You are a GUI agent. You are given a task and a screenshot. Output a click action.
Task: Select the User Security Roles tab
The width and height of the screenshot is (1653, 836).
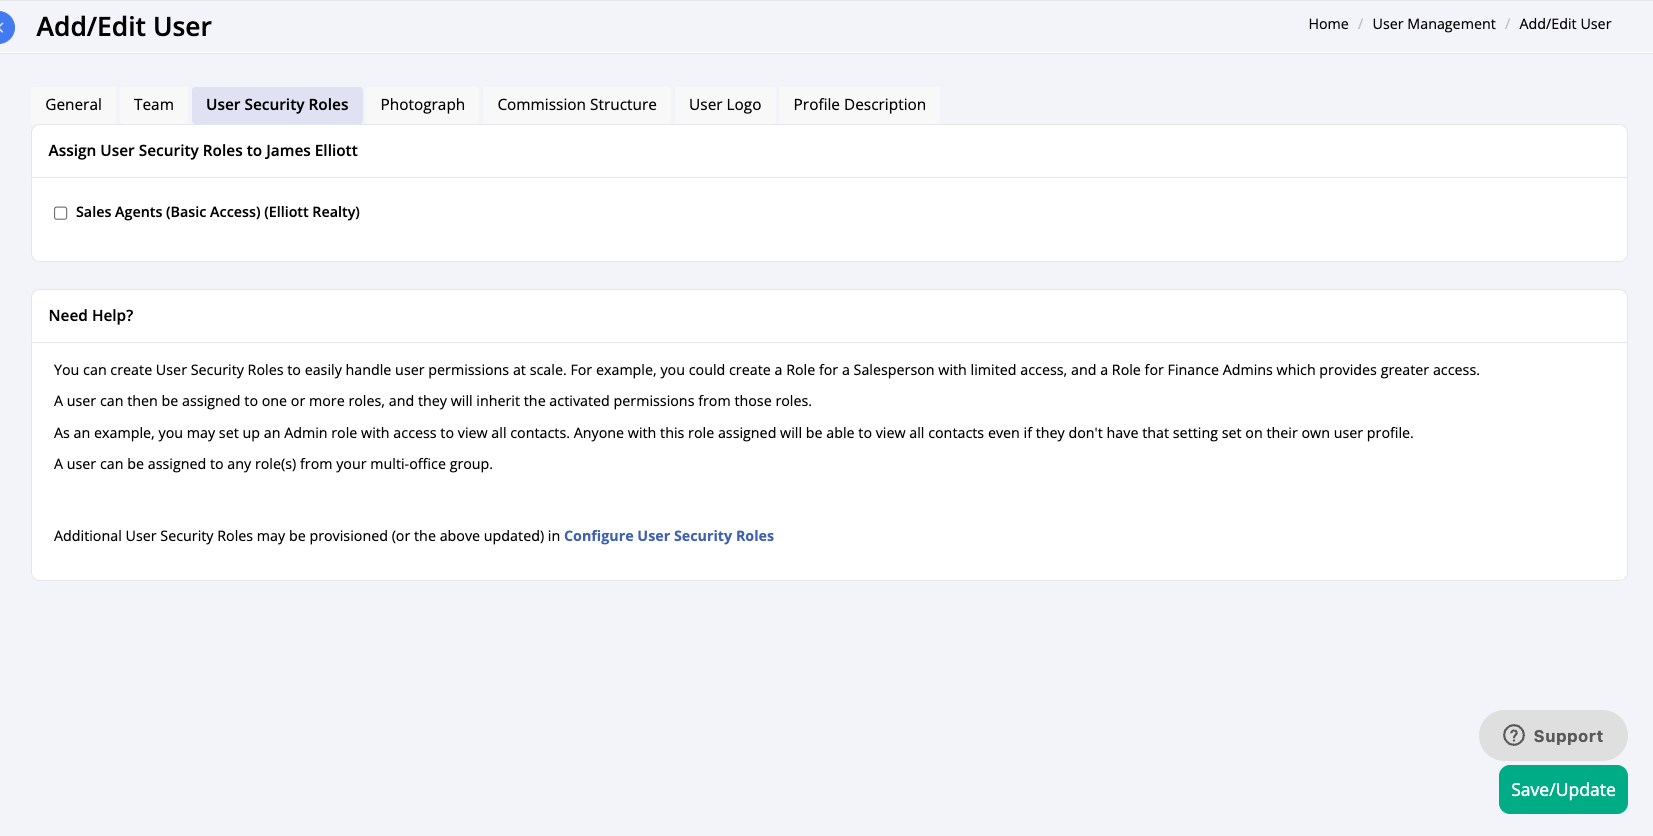(x=277, y=105)
